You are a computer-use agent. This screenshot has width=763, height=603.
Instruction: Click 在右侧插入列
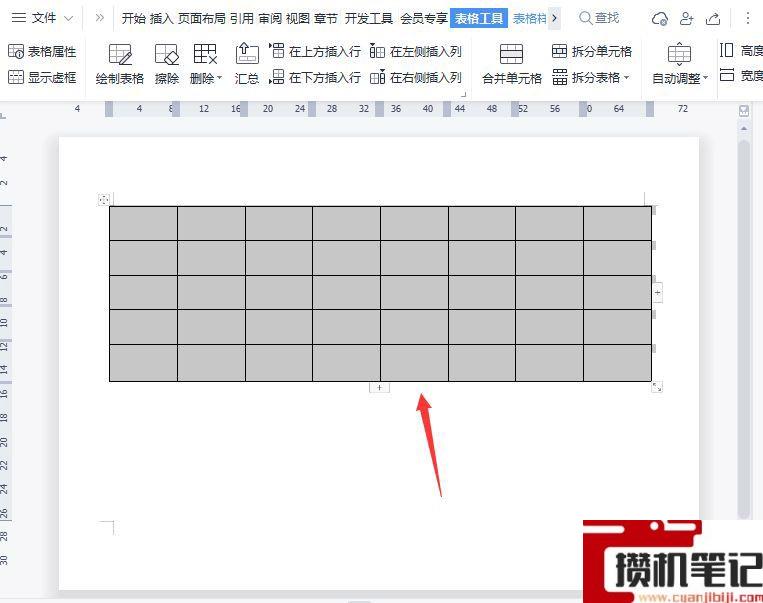coord(416,77)
